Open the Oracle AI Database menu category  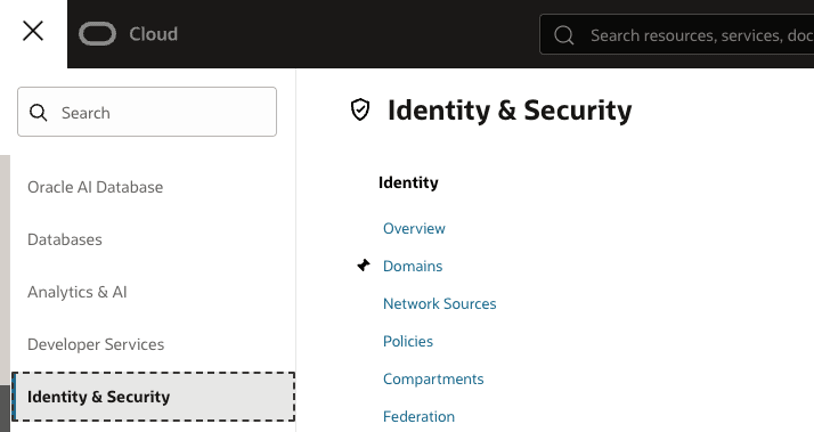point(95,187)
